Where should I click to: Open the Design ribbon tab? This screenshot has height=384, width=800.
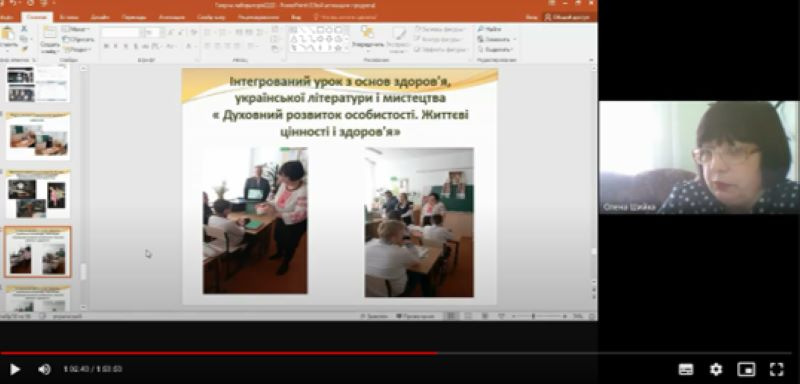(x=100, y=17)
